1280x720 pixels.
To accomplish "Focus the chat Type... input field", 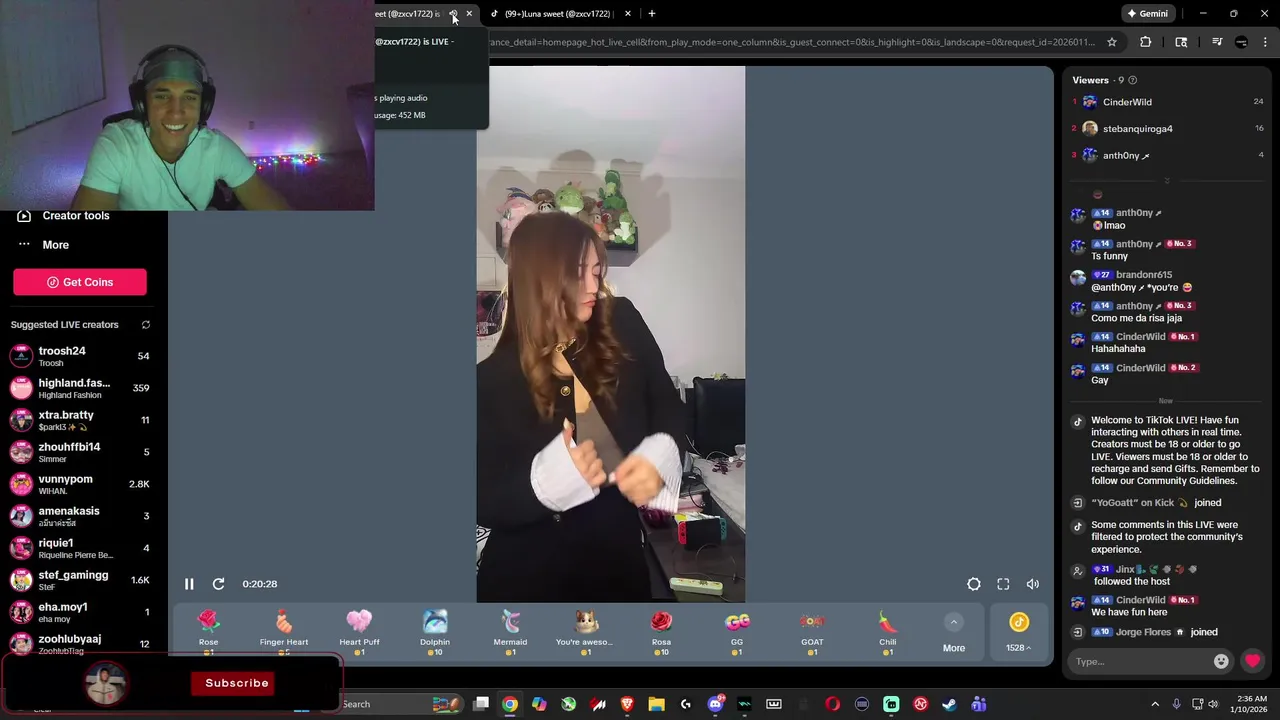I will 1140,661.
